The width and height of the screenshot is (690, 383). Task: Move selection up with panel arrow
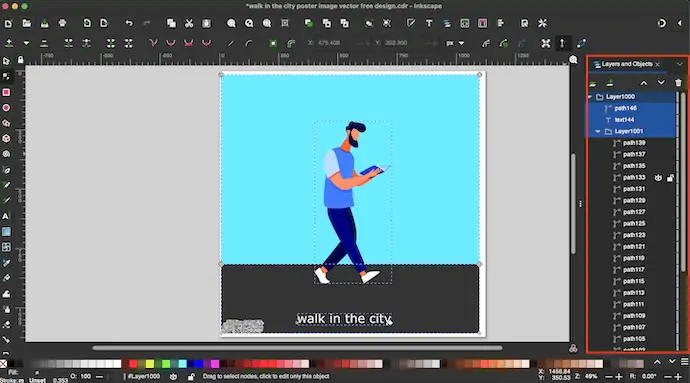tap(644, 83)
